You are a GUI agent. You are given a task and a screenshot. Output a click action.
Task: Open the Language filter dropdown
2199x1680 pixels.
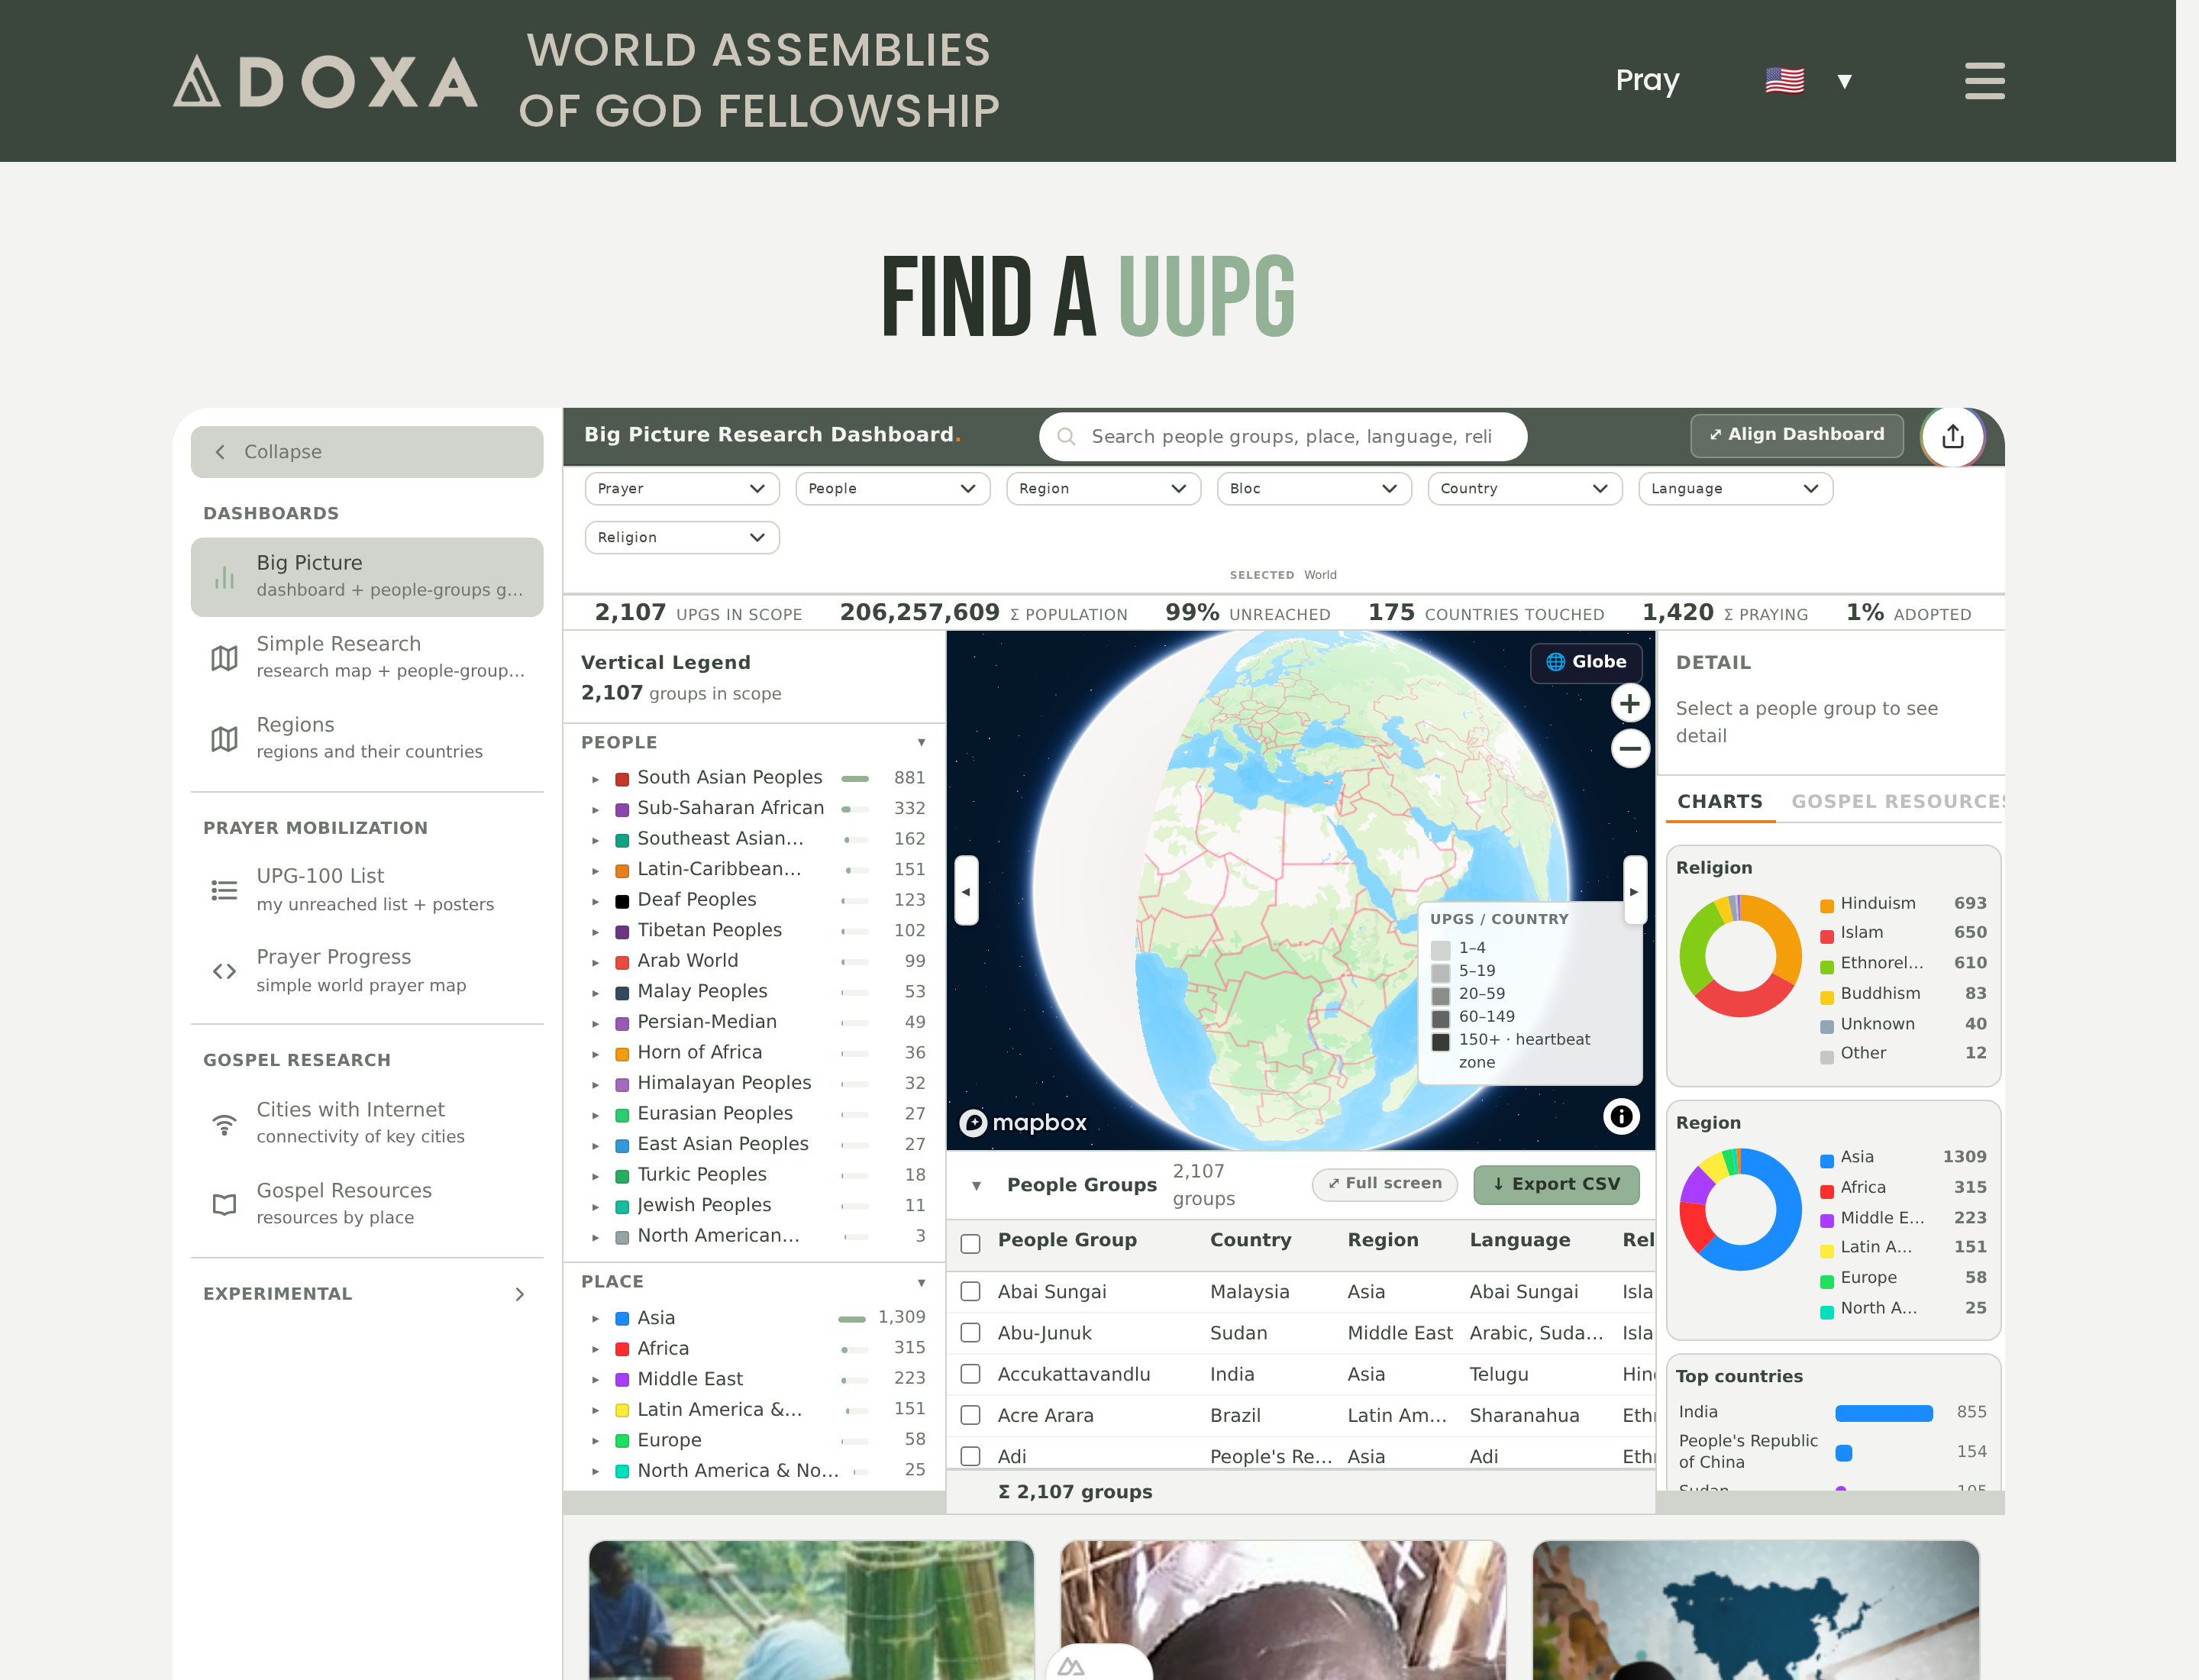click(1735, 488)
